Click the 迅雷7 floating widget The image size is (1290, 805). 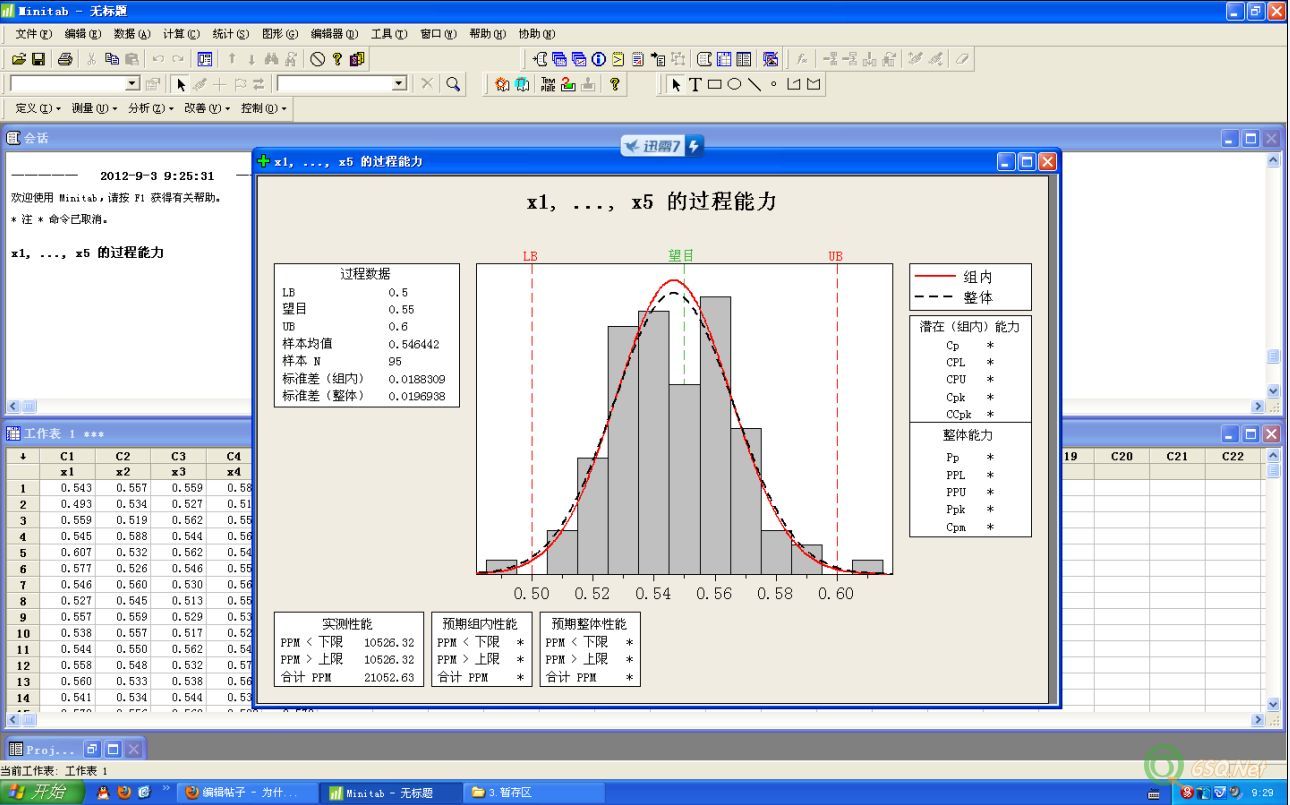pos(661,146)
